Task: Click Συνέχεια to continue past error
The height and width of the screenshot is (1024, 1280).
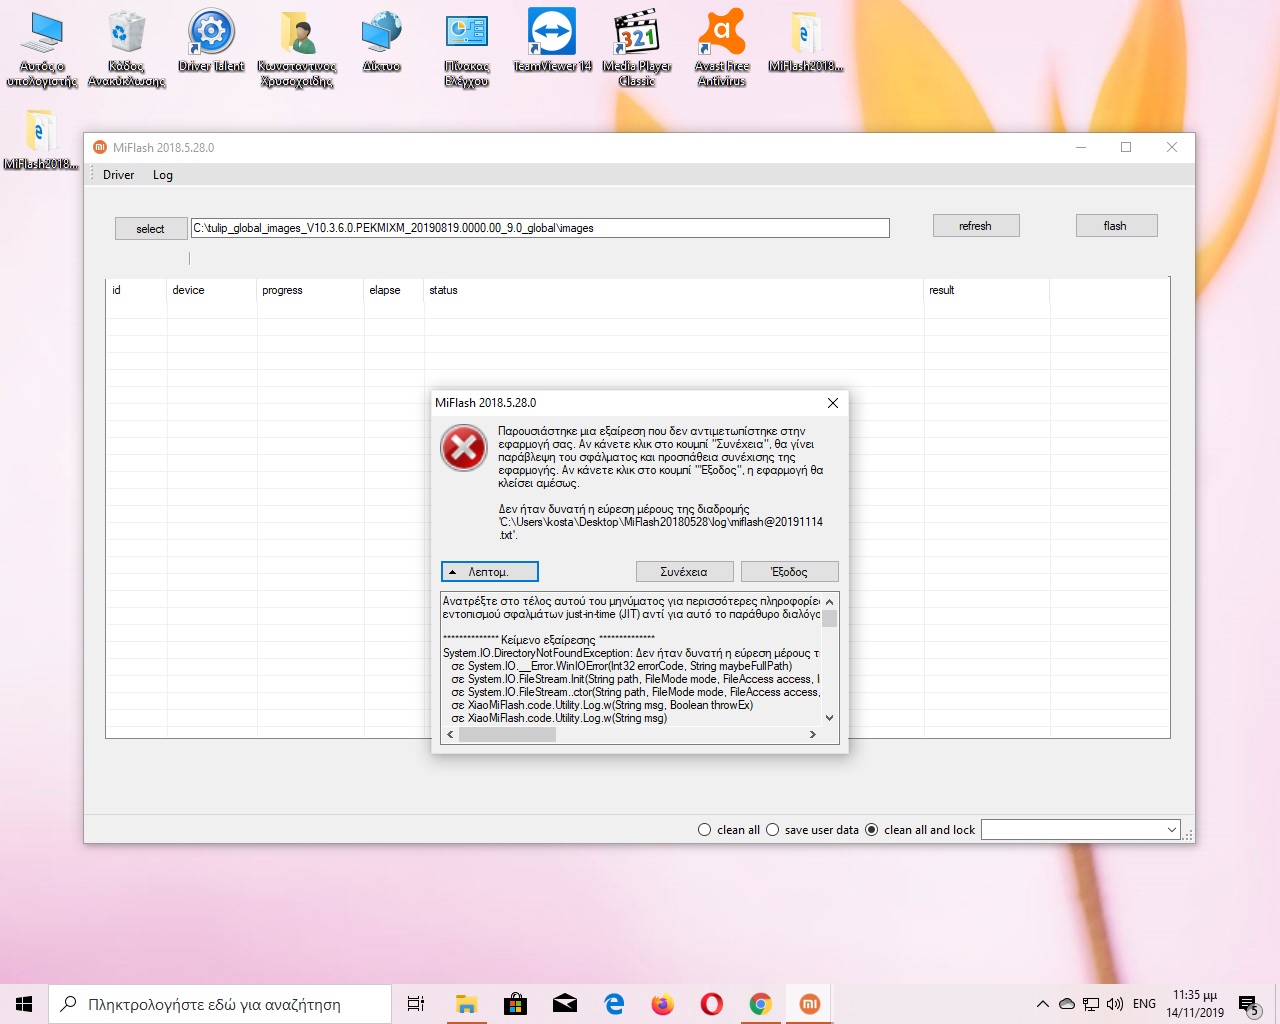Action: point(684,572)
